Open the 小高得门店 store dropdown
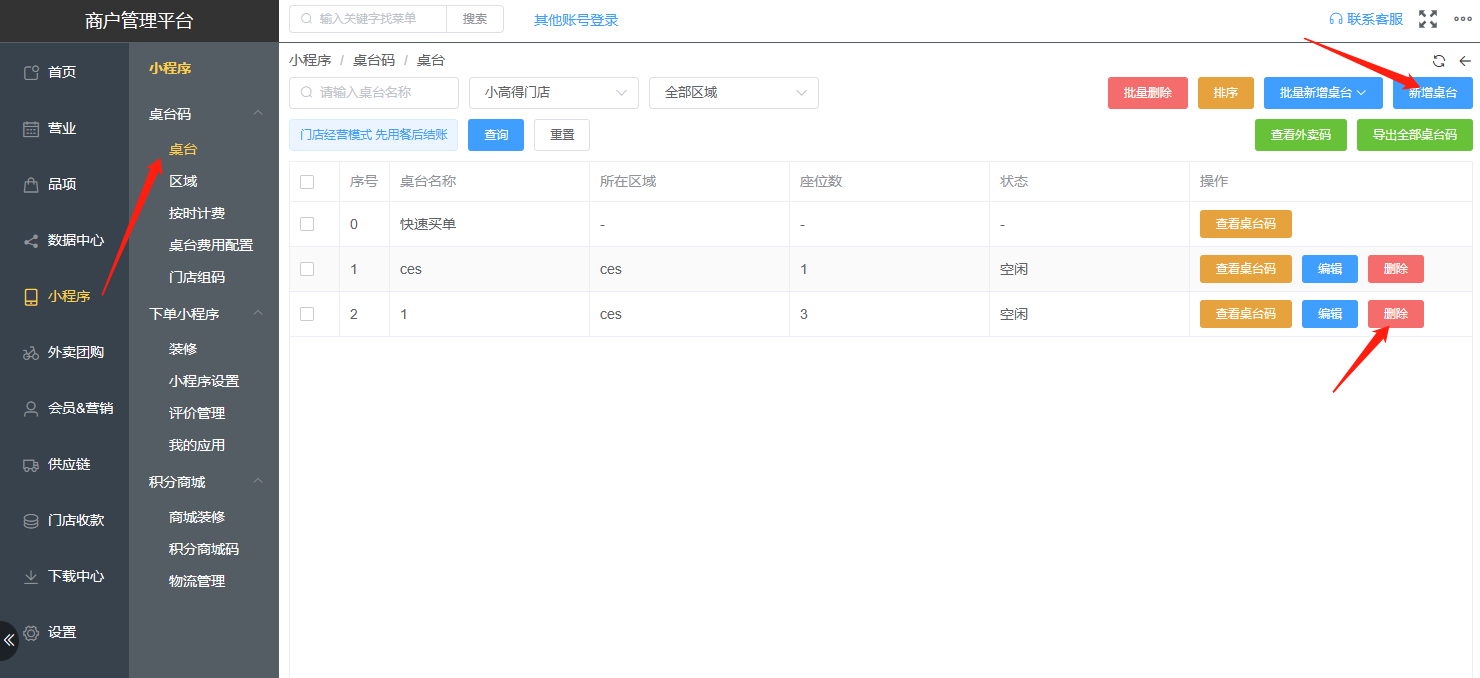 point(554,93)
